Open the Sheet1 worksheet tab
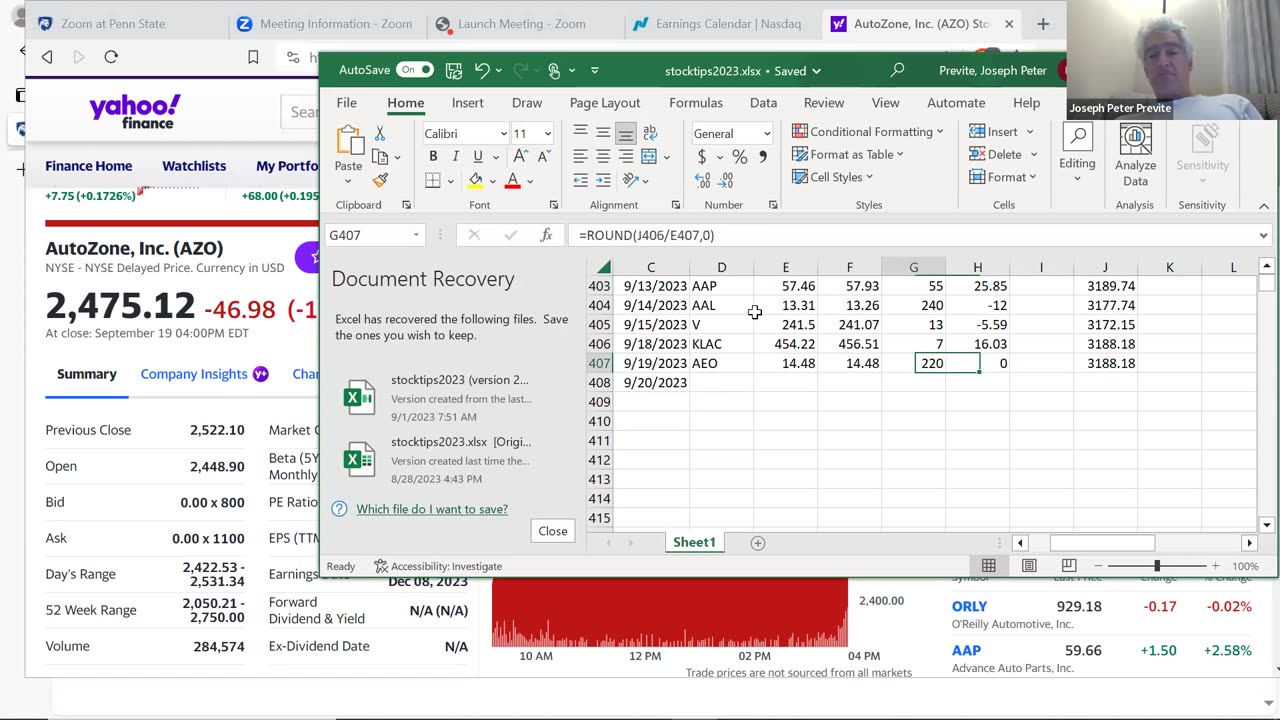 [x=694, y=542]
